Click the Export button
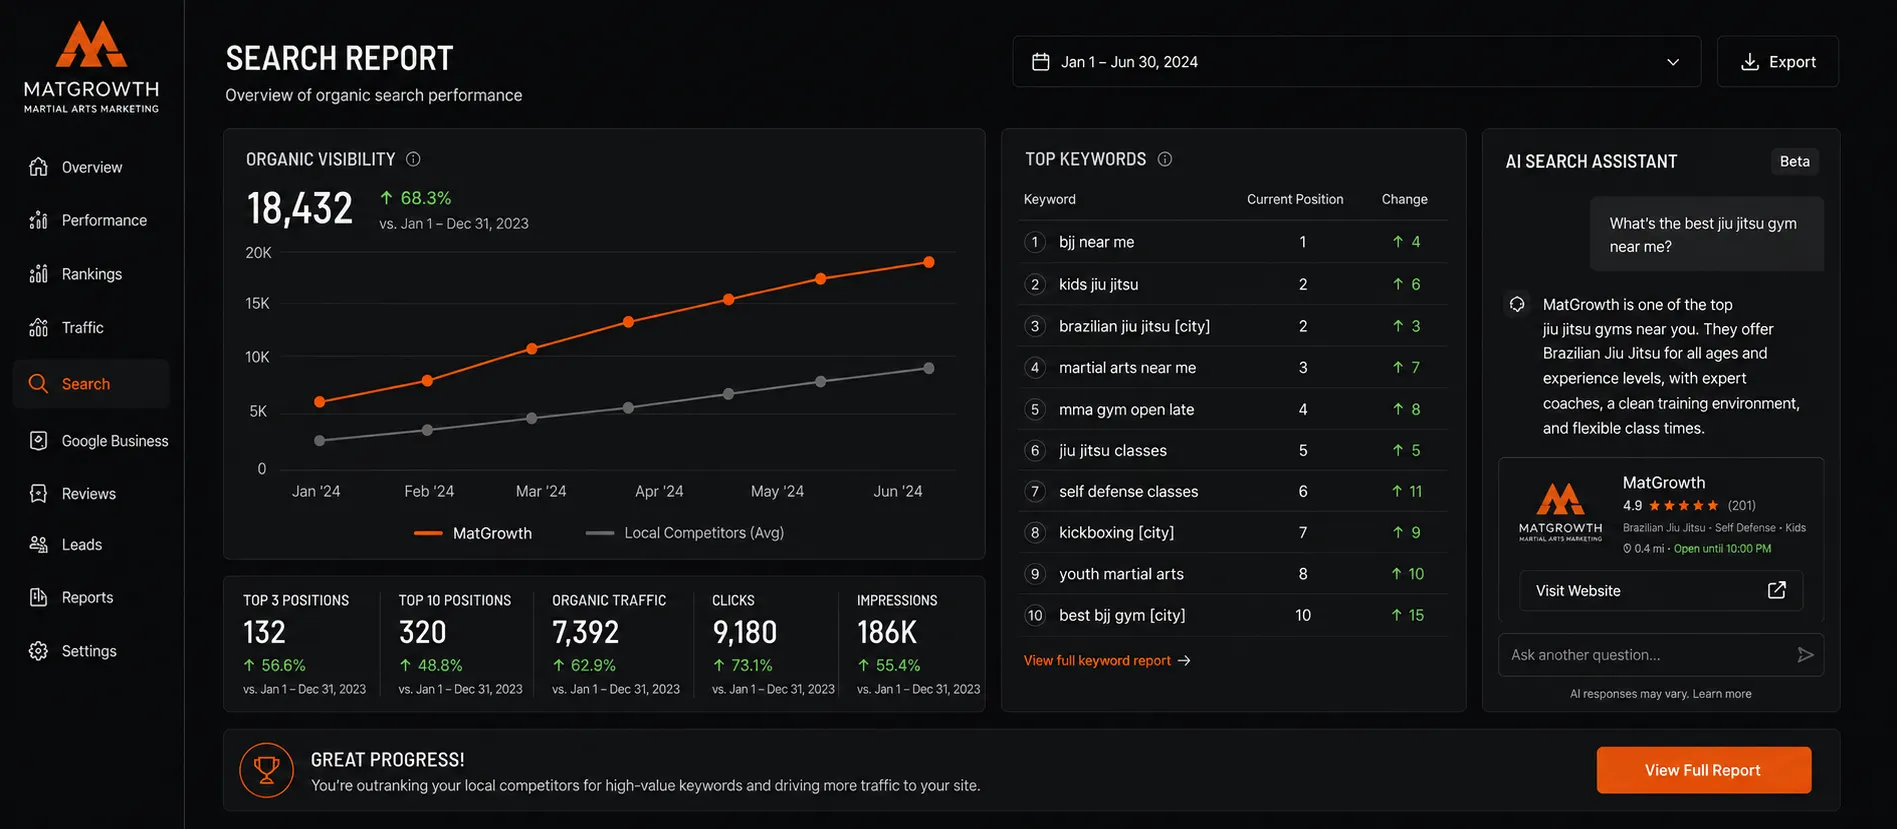The height and width of the screenshot is (829, 1897). 1777,62
